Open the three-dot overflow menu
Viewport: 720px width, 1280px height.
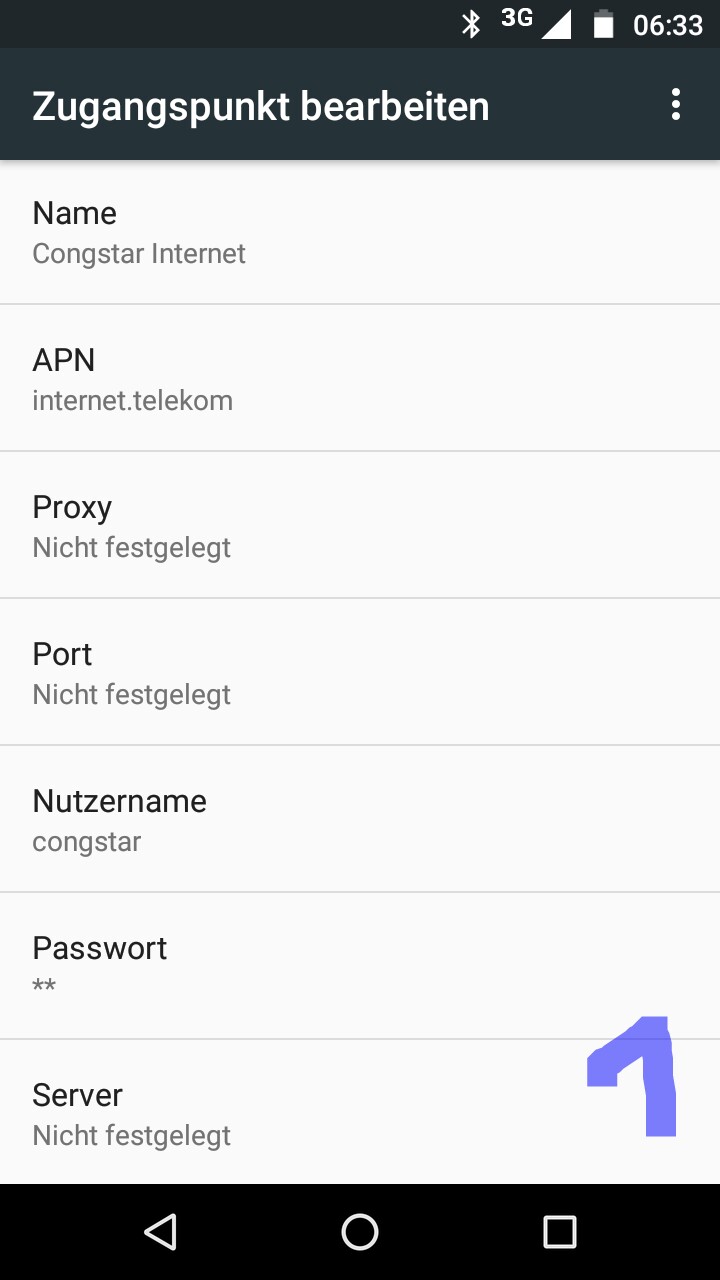676,105
